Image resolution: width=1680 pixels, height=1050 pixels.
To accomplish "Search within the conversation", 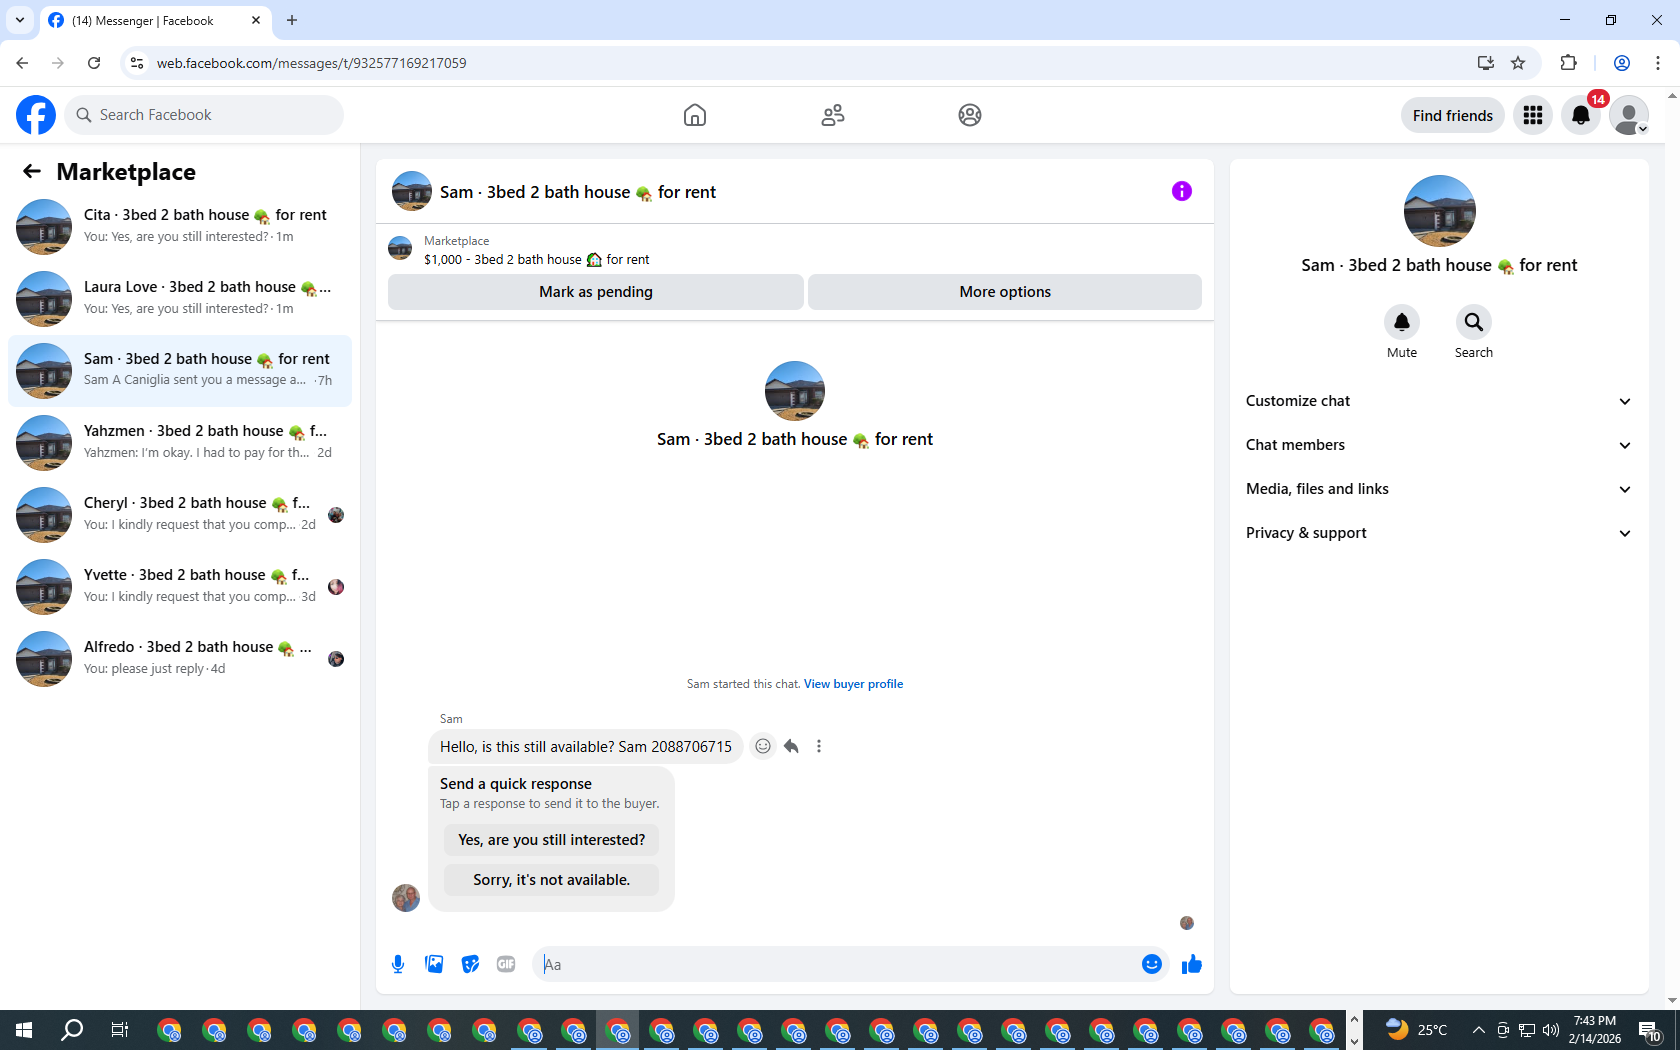I will [x=1474, y=322].
